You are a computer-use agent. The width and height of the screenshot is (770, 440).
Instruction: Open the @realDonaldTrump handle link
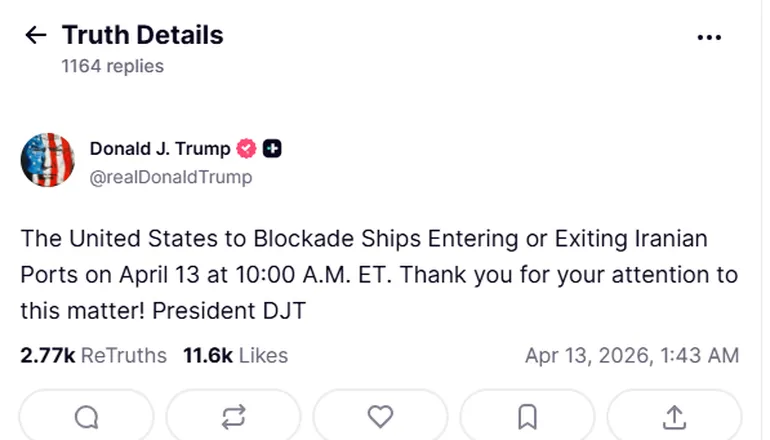[x=171, y=177]
